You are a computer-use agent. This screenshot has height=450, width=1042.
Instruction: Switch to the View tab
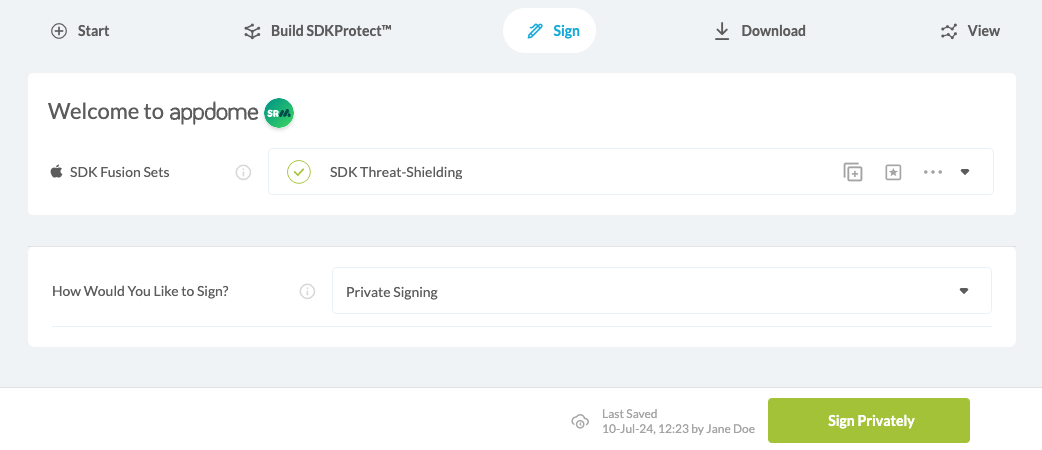tap(970, 31)
